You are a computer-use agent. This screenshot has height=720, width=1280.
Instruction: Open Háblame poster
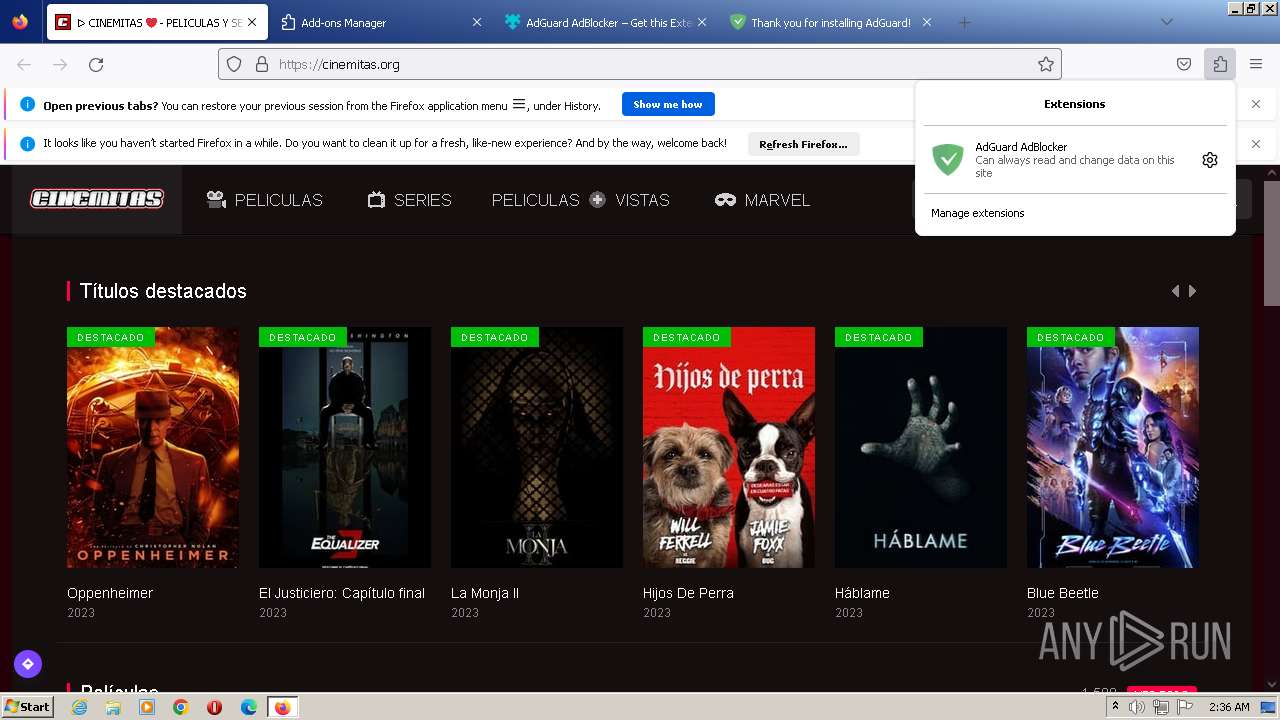[x=921, y=447]
